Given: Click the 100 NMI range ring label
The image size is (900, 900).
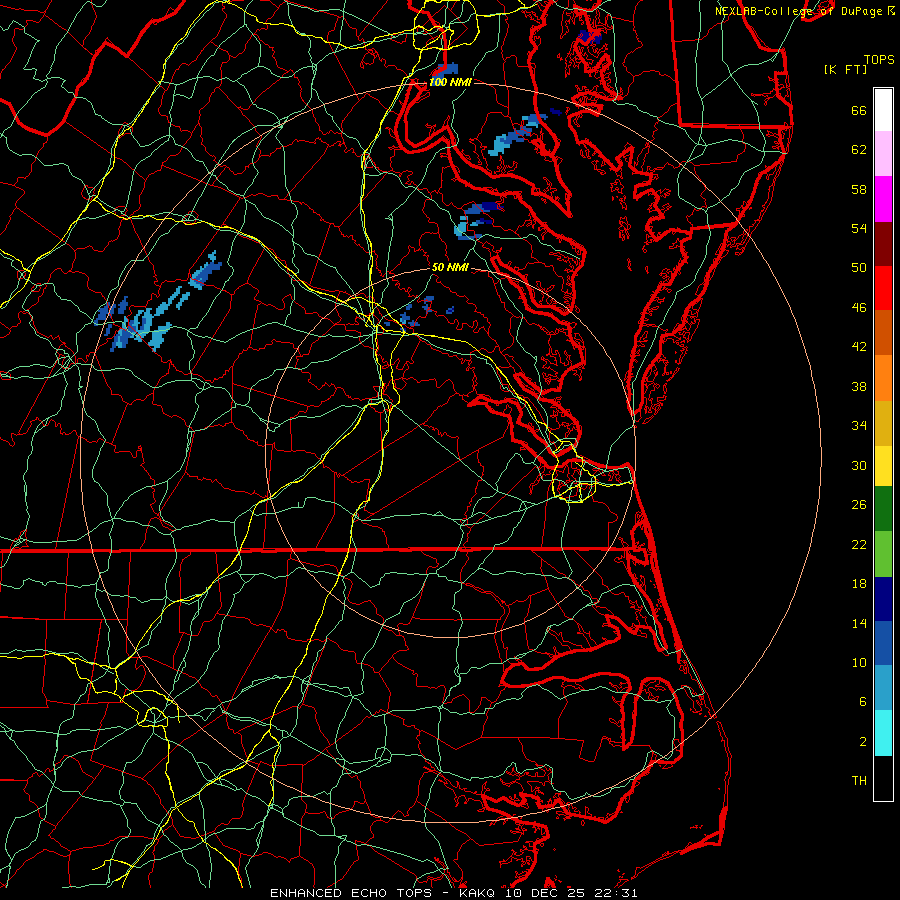Looking at the screenshot, I should click(451, 82).
